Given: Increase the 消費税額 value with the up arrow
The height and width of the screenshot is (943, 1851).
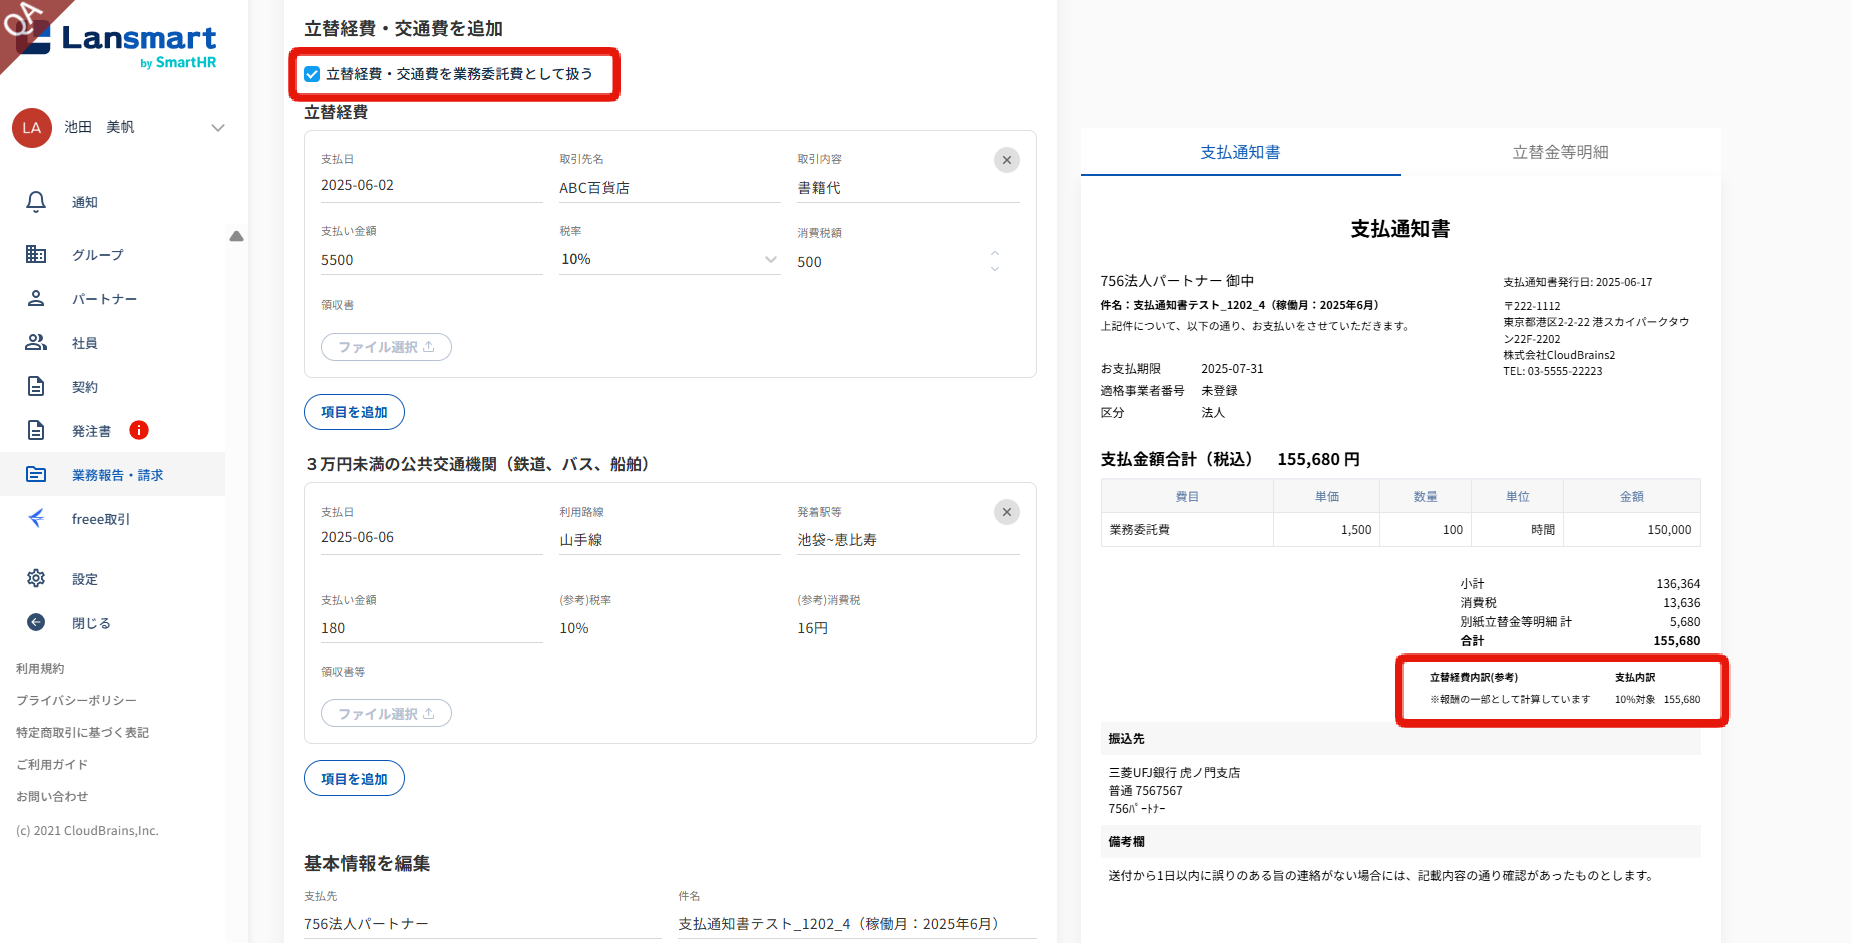Looking at the screenshot, I should 995,253.
